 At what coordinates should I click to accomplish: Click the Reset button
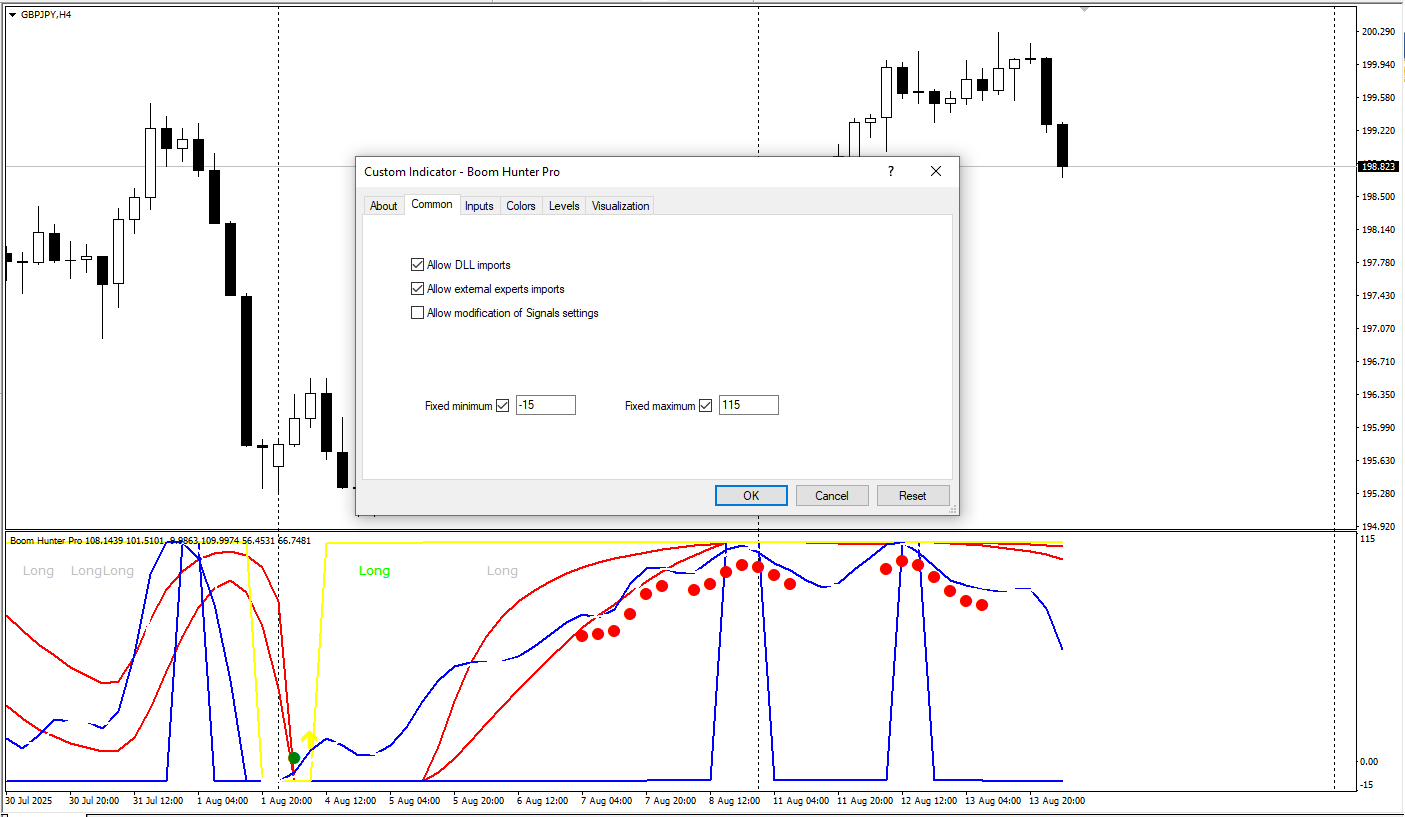click(x=913, y=495)
